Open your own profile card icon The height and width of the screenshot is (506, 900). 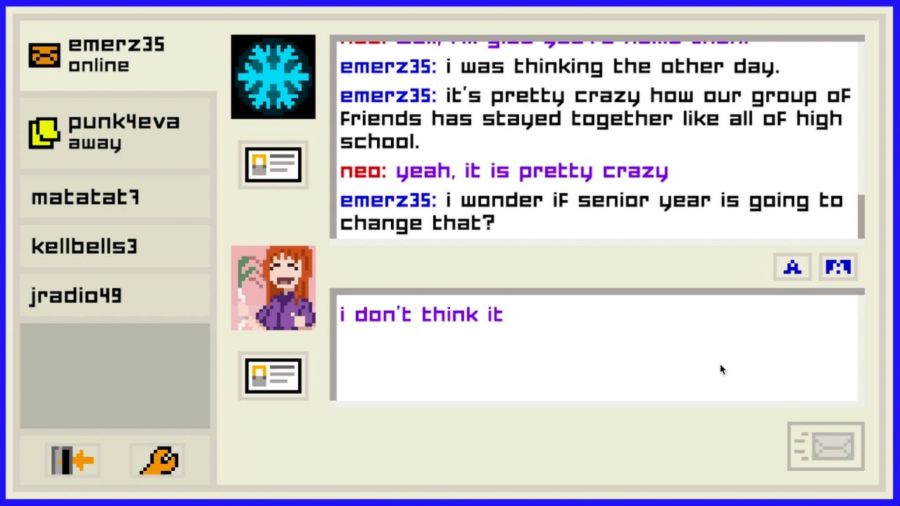click(x=273, y=376)
